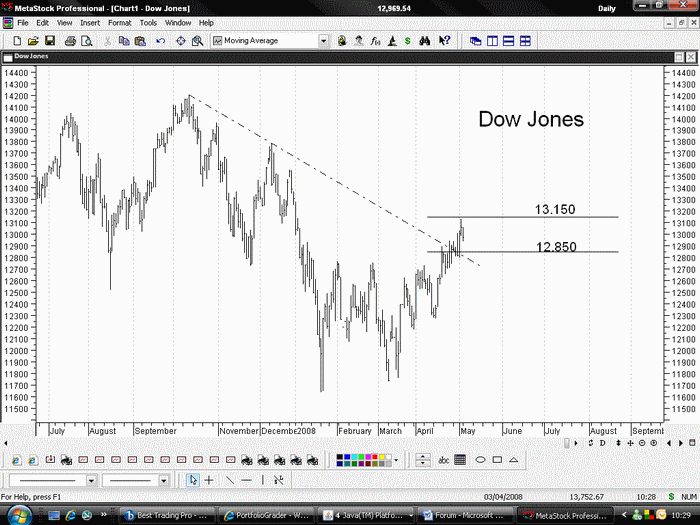Click the 13.150 price label on chart
This screenshot has height=525, width=700.
[555, 209]
